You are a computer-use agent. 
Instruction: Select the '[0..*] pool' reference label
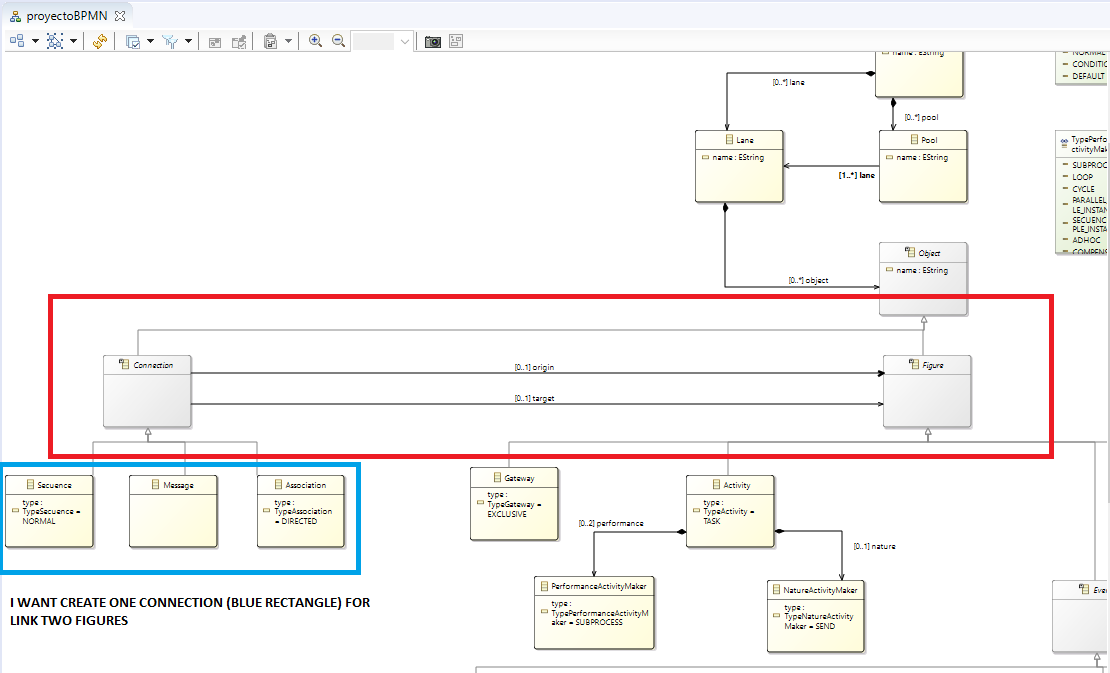tap(922, 117)
